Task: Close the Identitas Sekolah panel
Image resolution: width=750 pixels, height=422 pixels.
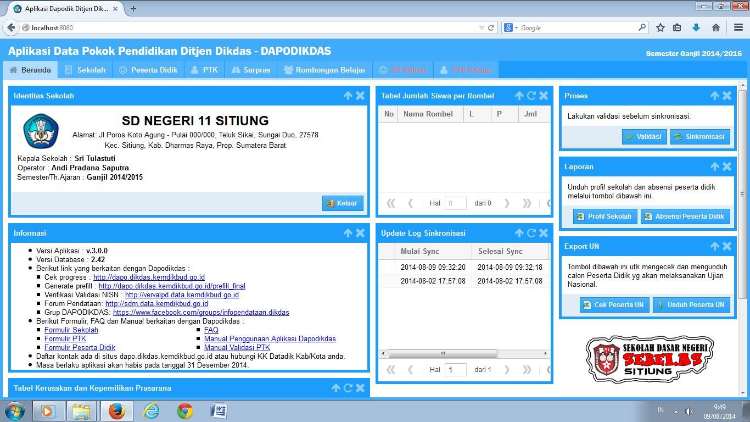Action: 360,96
